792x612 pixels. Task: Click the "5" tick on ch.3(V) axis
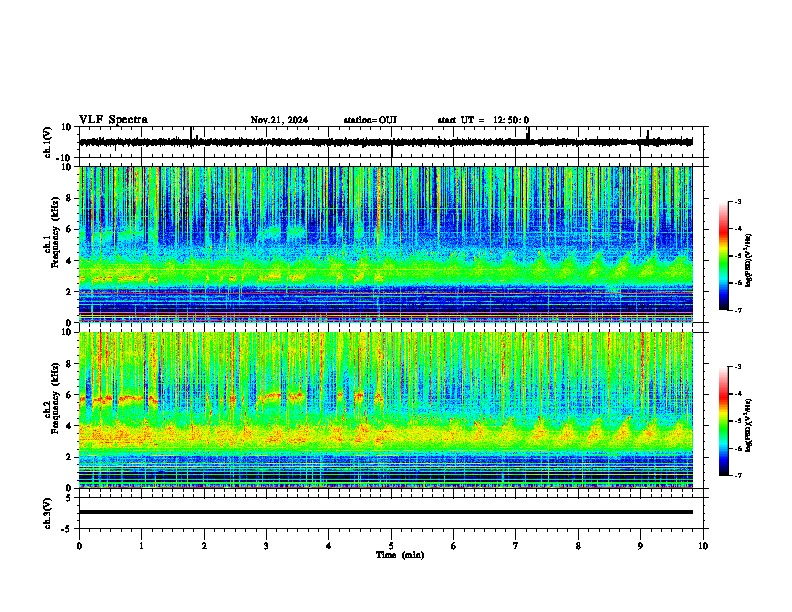(70, 497)
